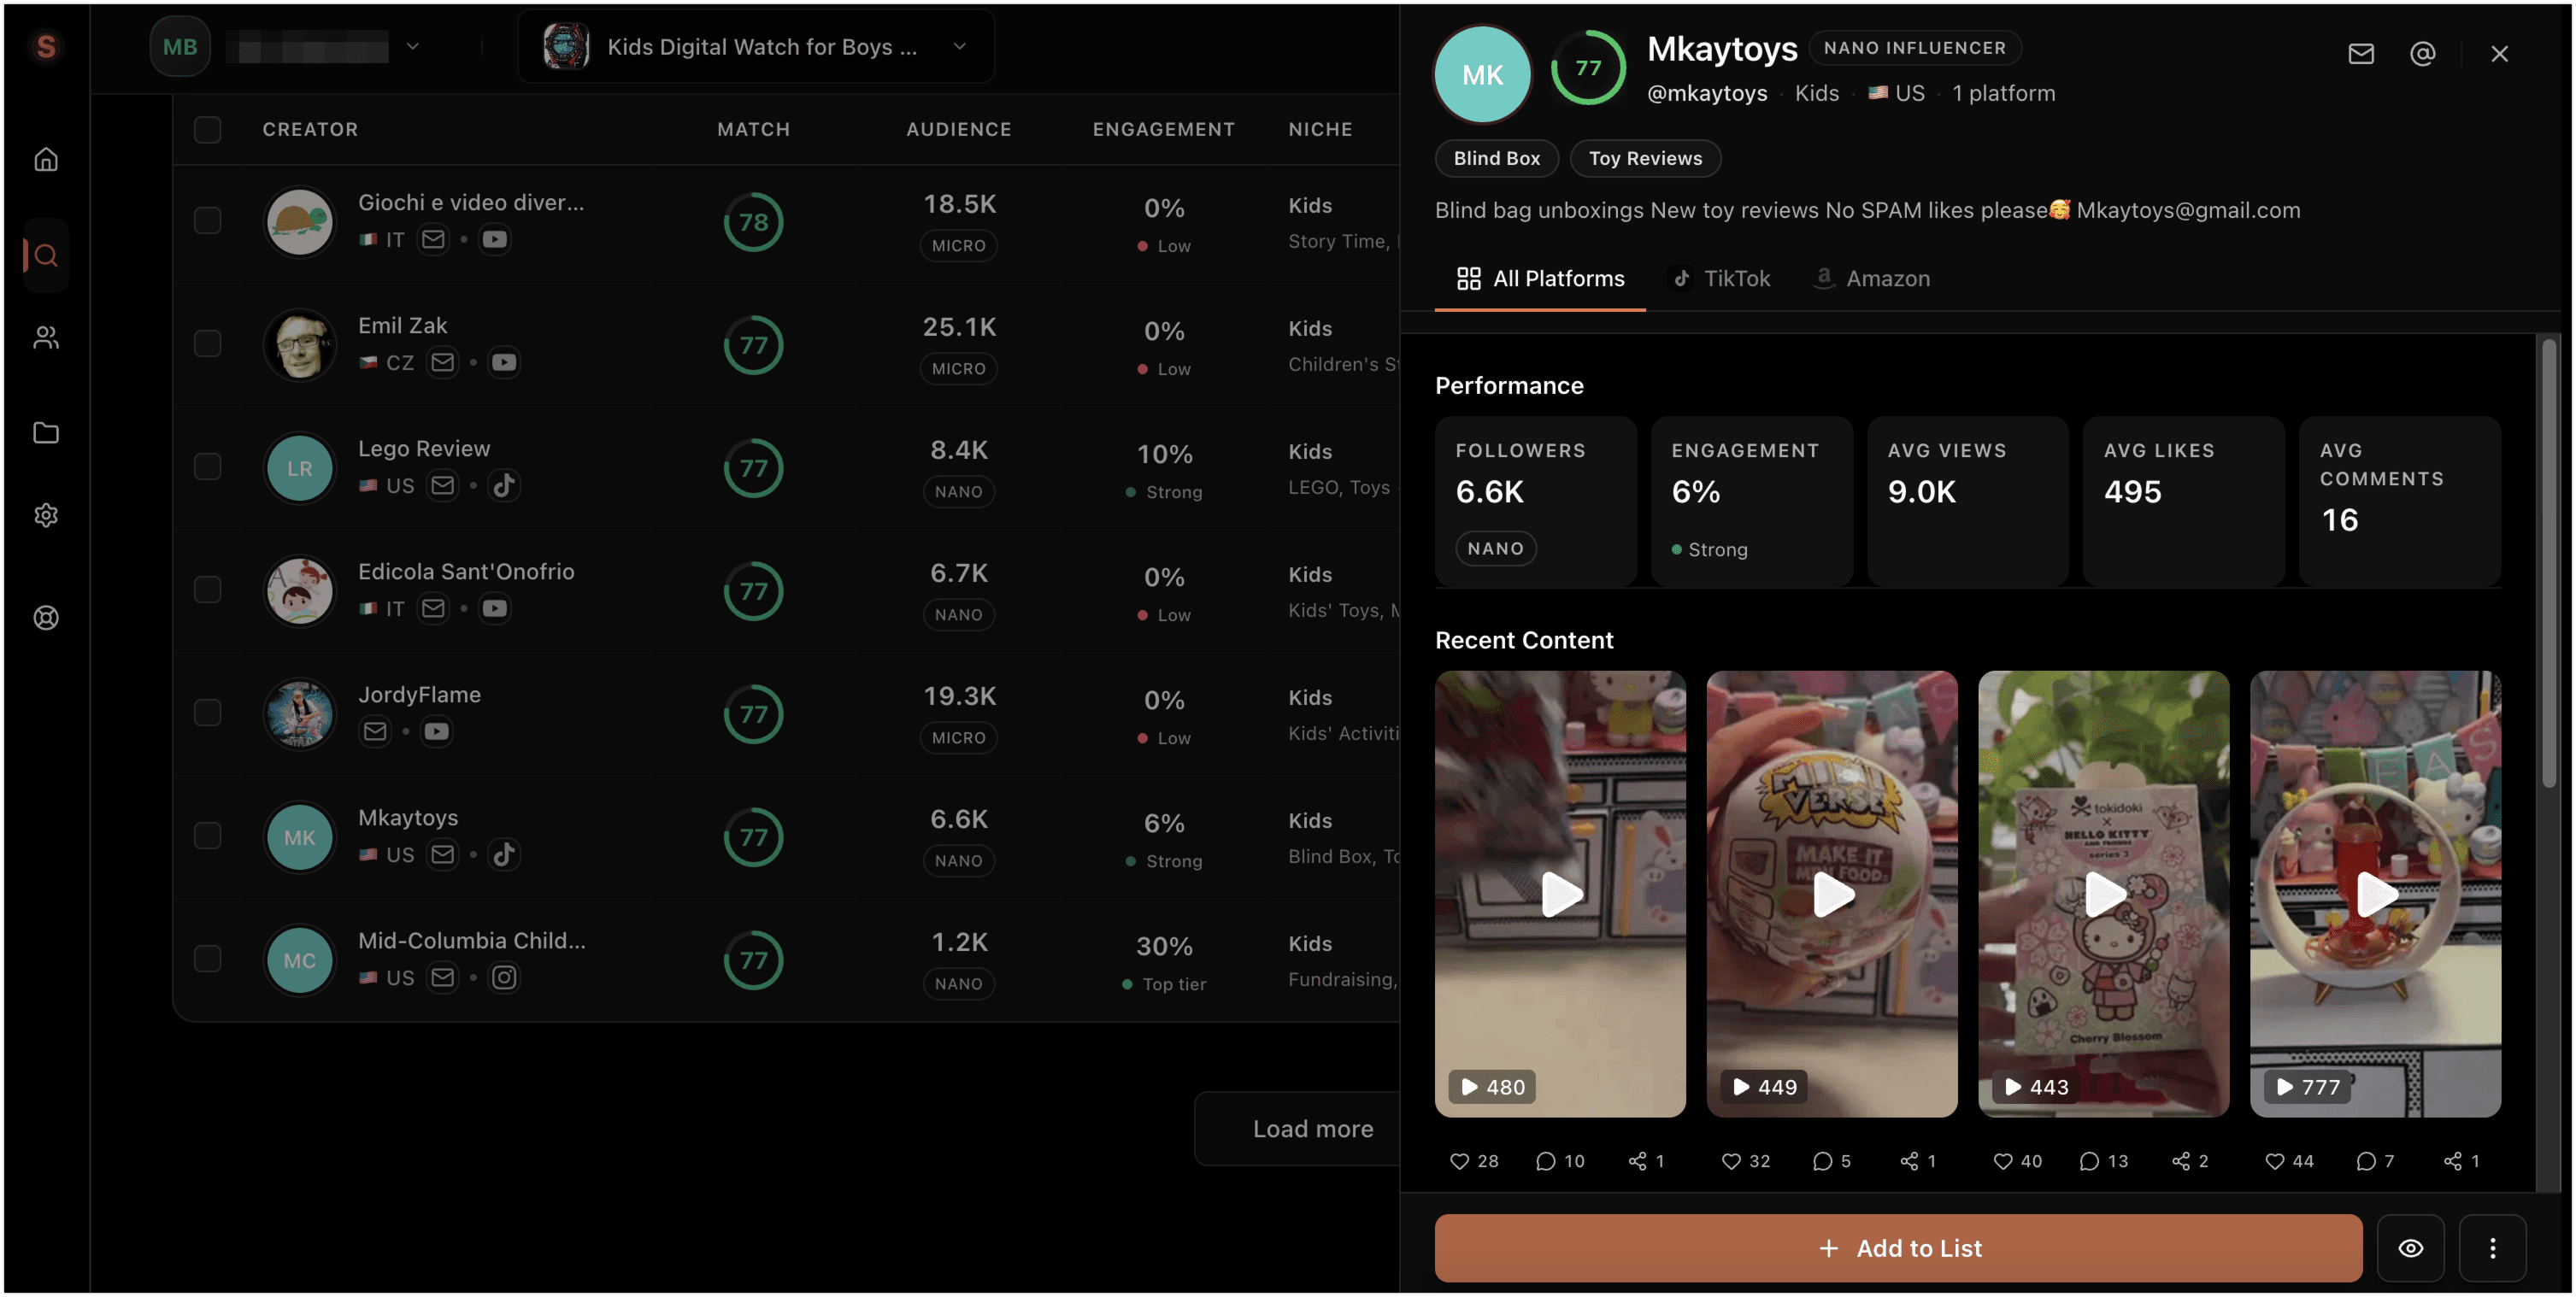This screenshot has height=1297, width=2576.
Task: Check the select-all checkbox in the table header
Action: [208, 129]
